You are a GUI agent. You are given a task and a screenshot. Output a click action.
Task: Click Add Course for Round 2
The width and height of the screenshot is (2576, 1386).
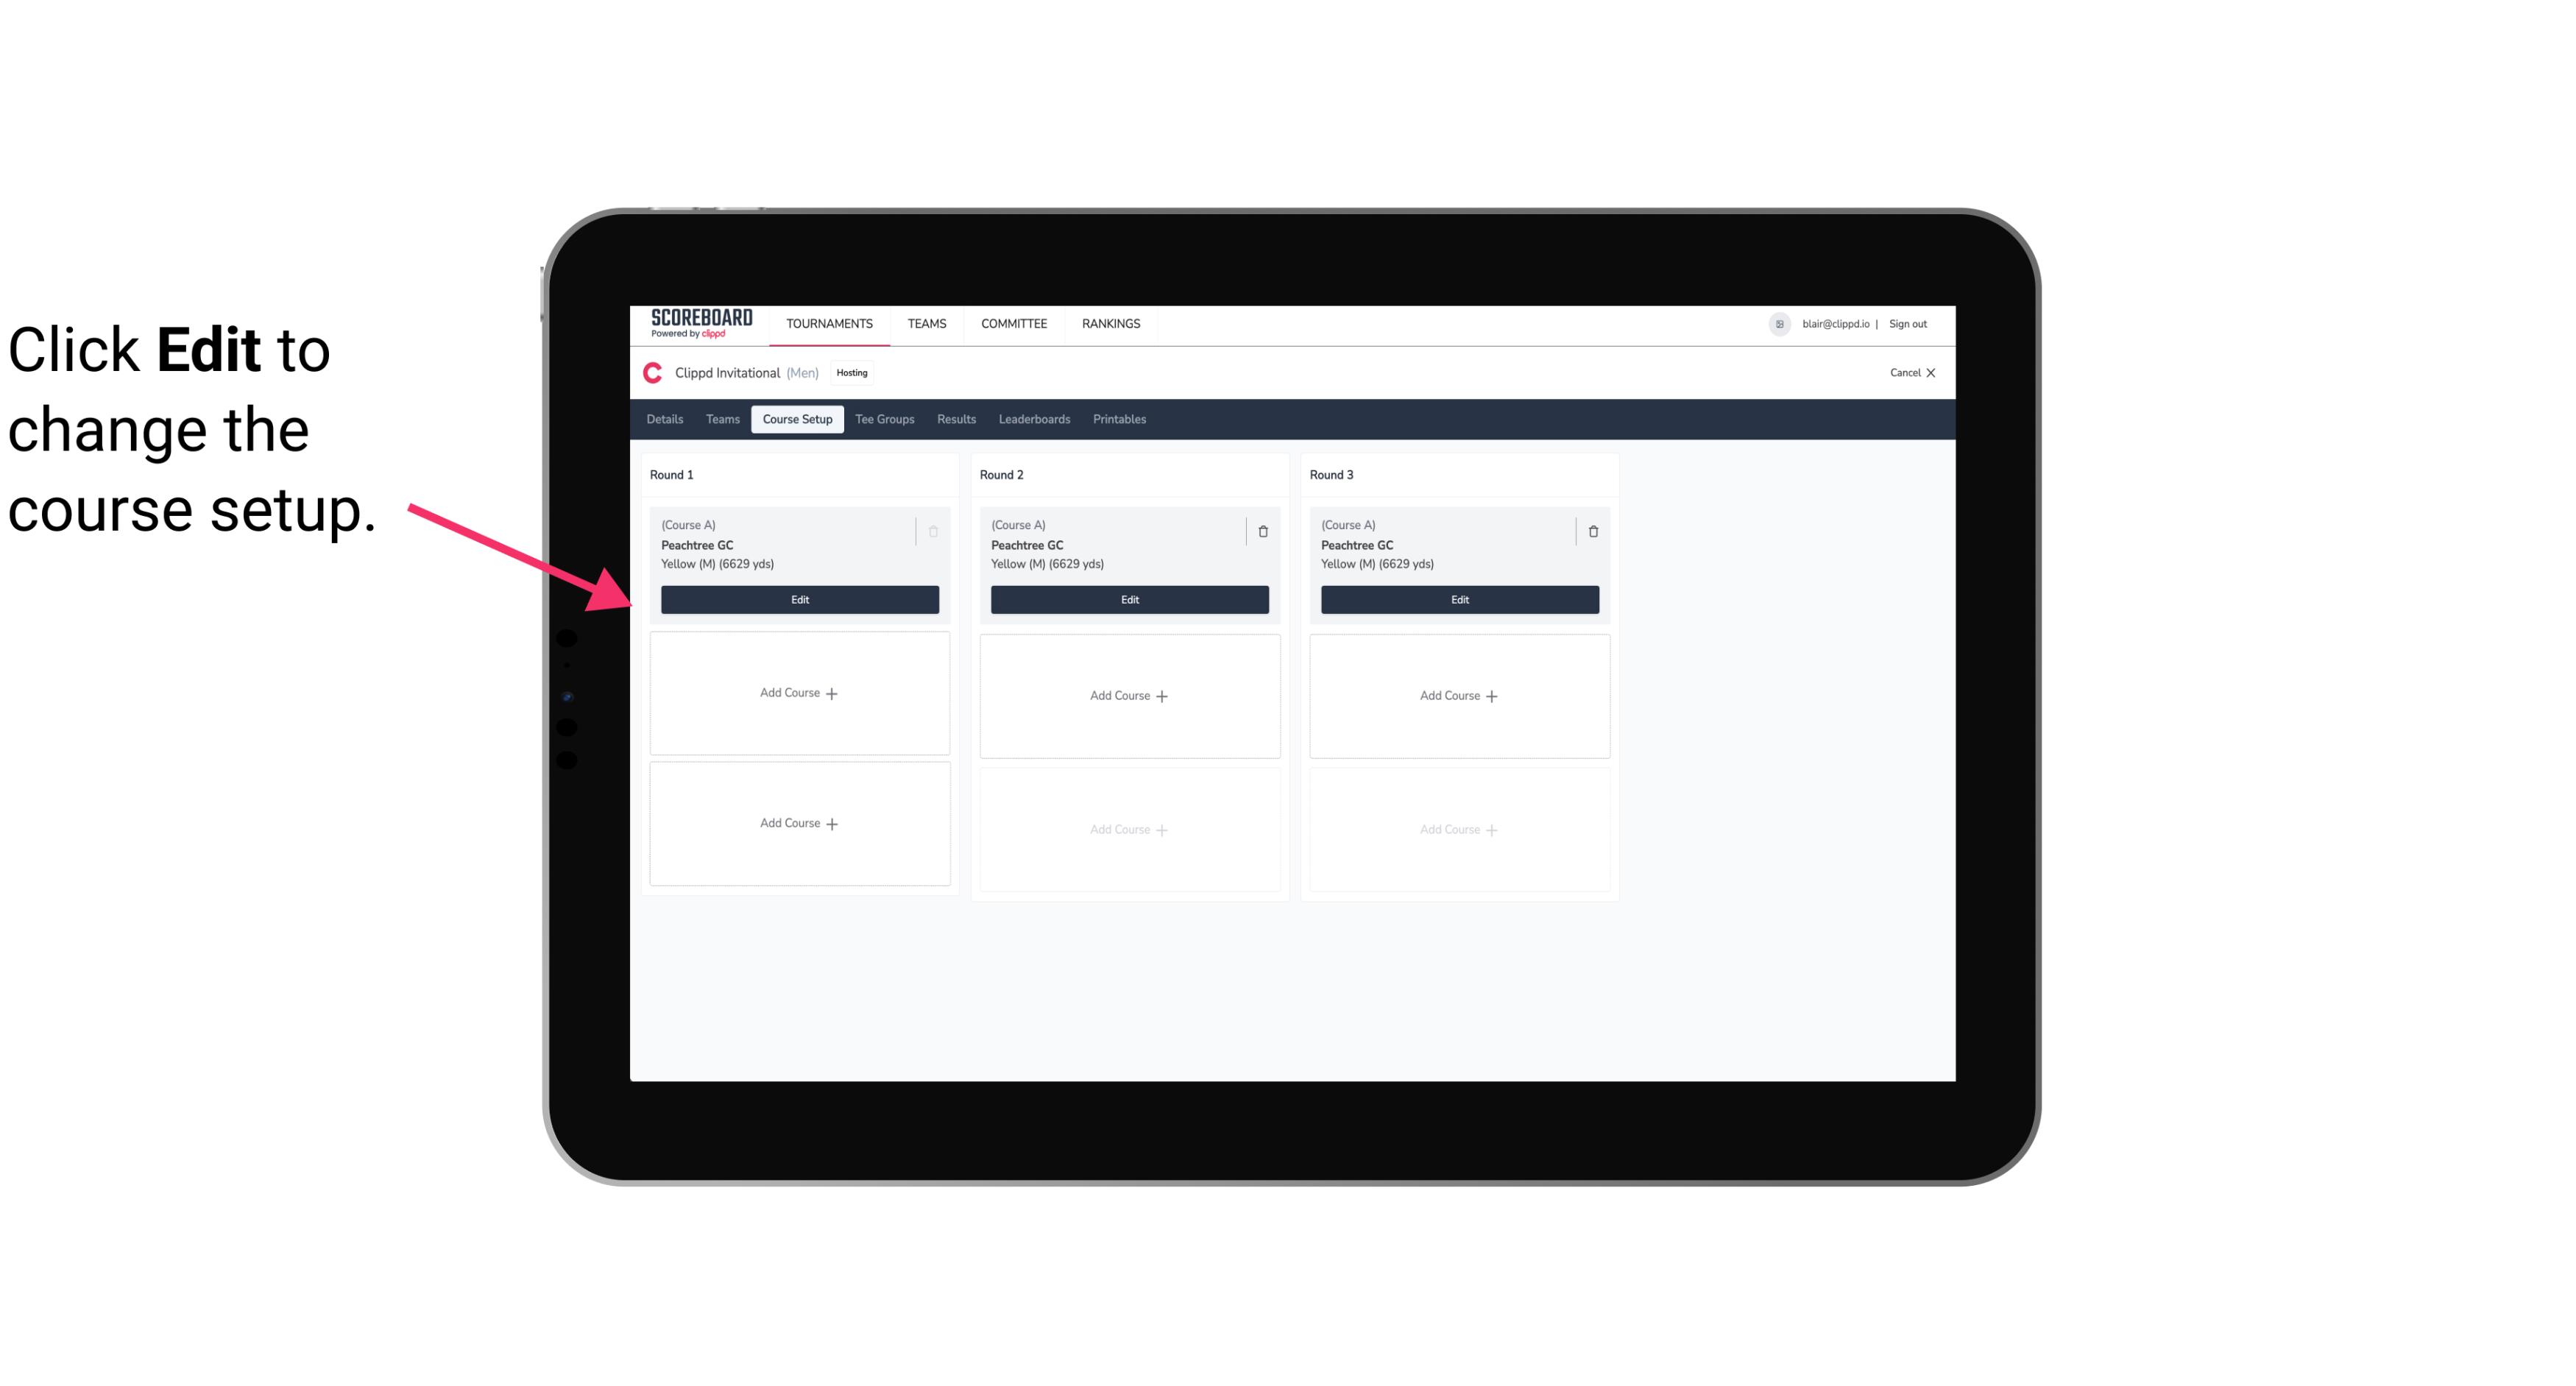pos(1128,695)
